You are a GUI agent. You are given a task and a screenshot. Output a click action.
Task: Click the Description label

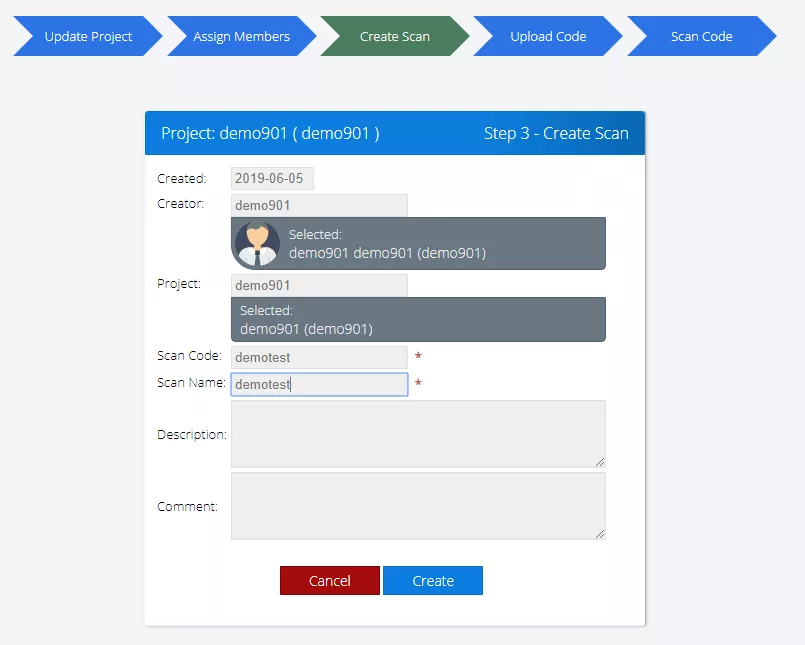point(191,434)
